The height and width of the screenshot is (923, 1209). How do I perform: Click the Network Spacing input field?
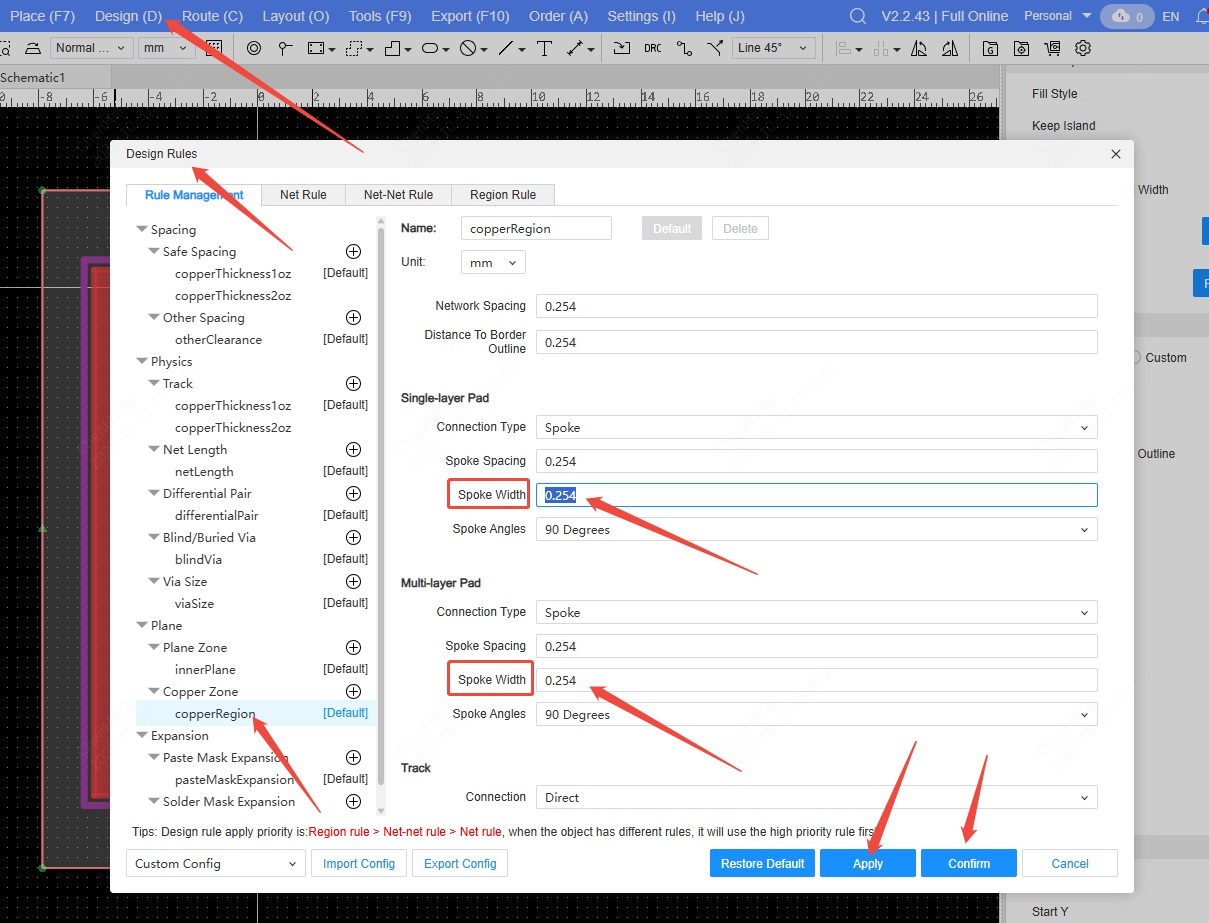click(x=816, y=307)
